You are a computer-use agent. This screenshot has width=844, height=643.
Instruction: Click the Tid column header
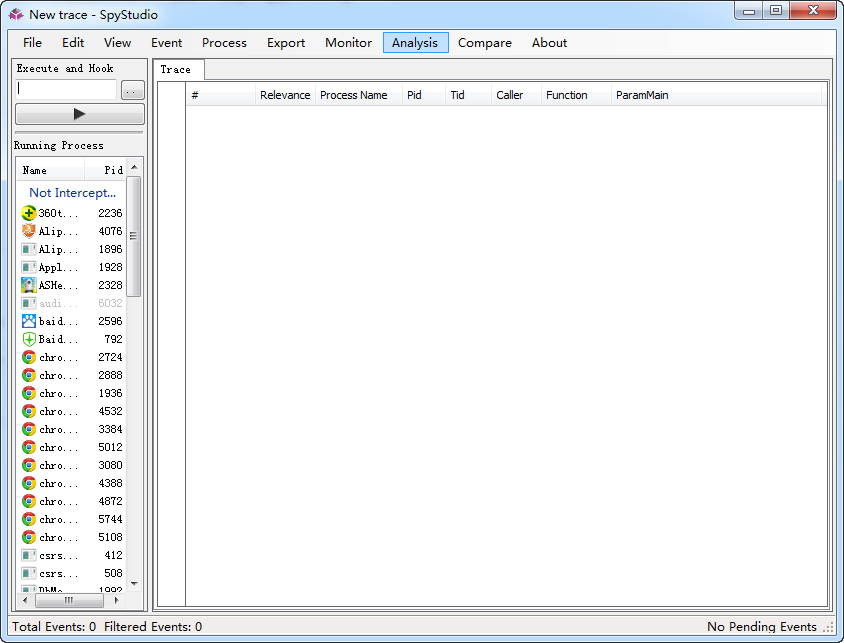tap(468, 95)
